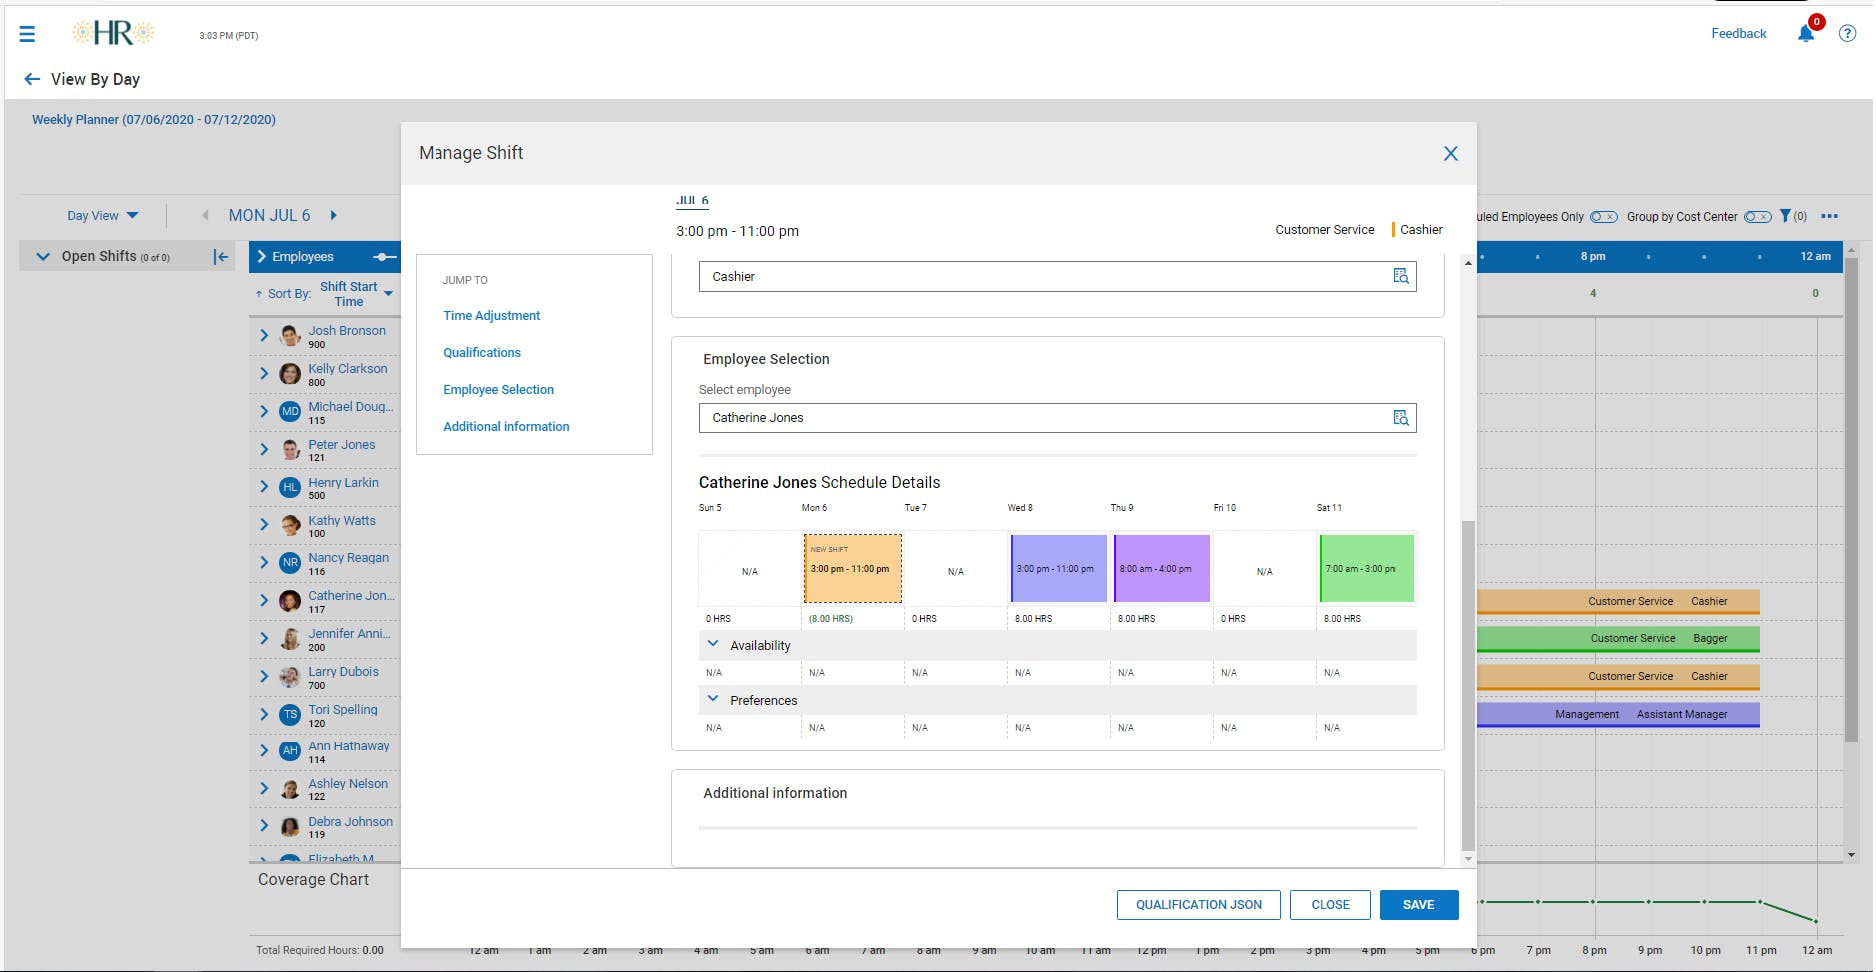Screen dimensions: 1876x972
Task: Open lookup icon in Catherine Jones field
Action: (1401, 418)
